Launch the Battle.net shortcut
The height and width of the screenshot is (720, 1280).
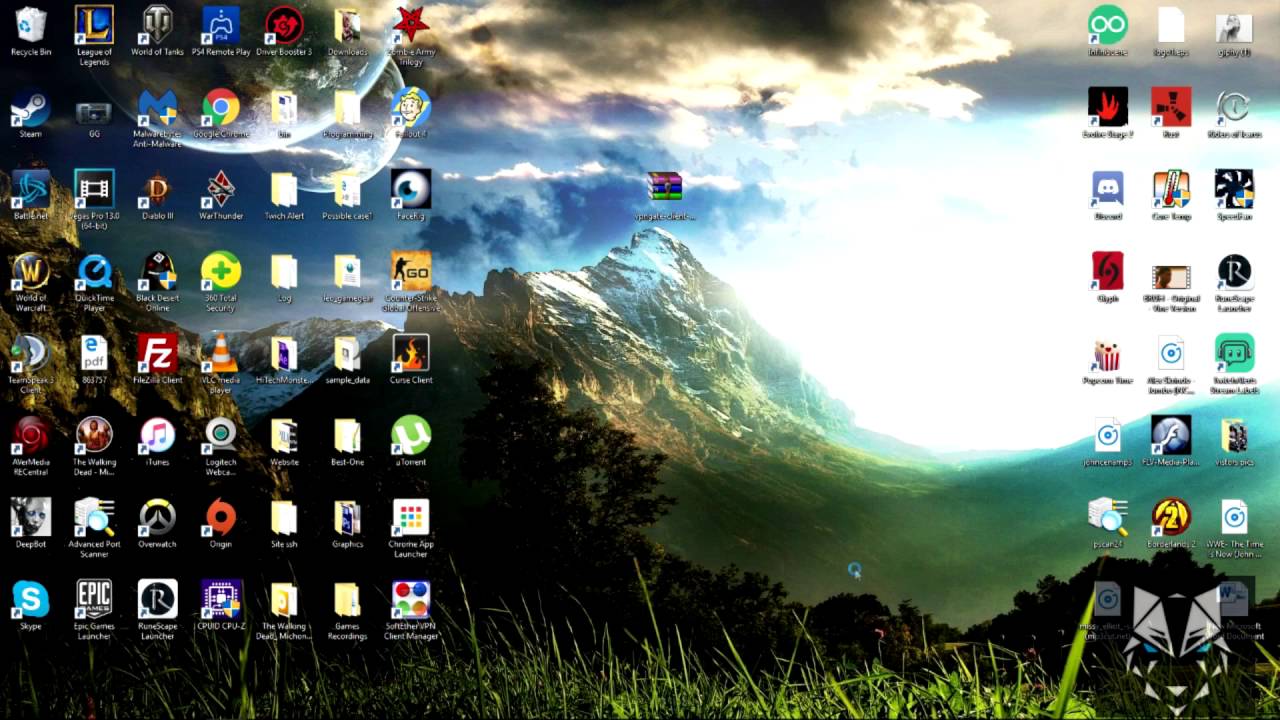point(31,189)
